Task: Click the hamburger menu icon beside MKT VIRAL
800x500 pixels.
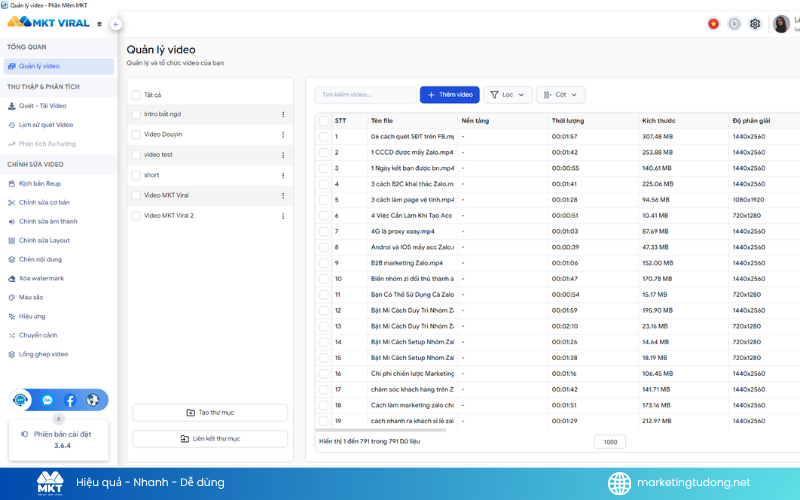Action: [x=99, y=24]
